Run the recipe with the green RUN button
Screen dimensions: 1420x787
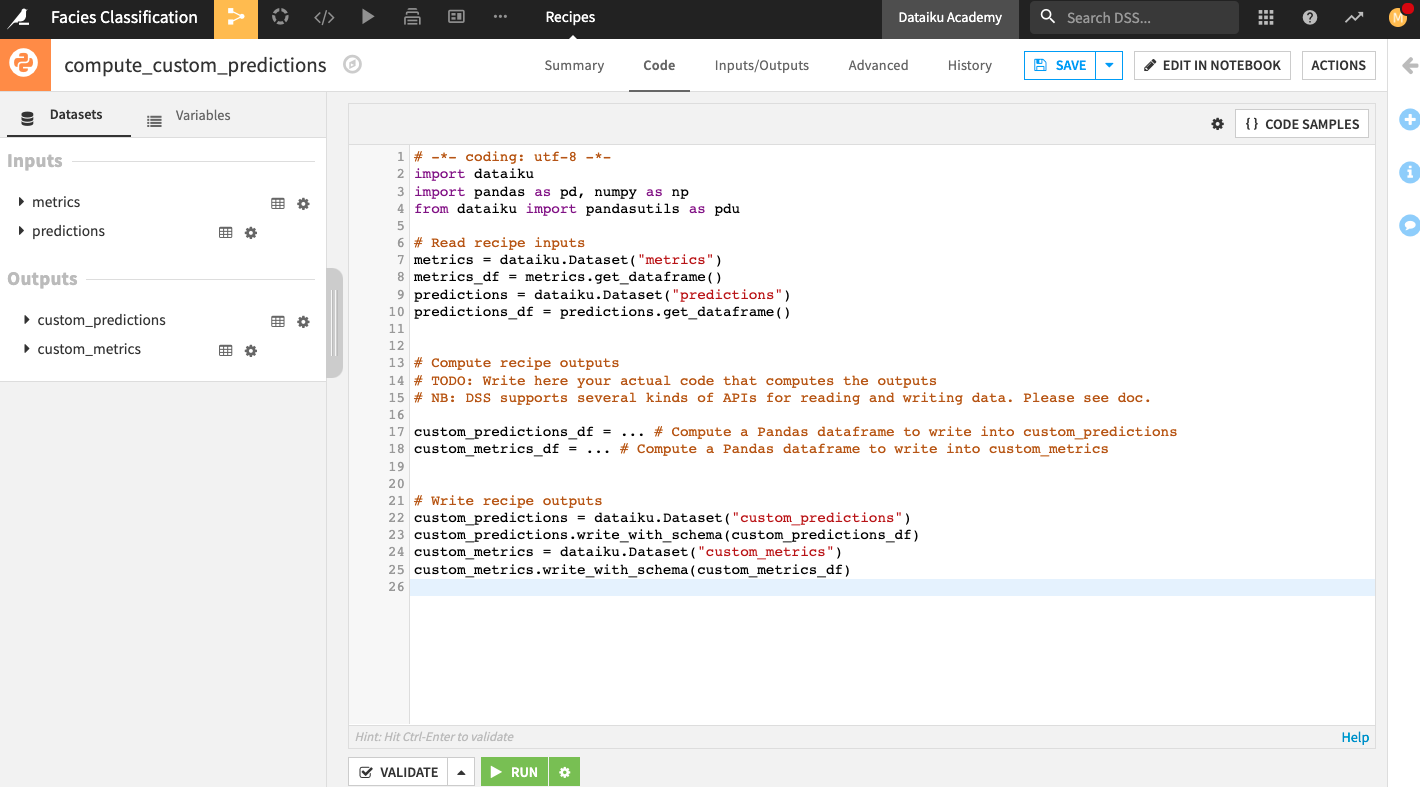514,771
